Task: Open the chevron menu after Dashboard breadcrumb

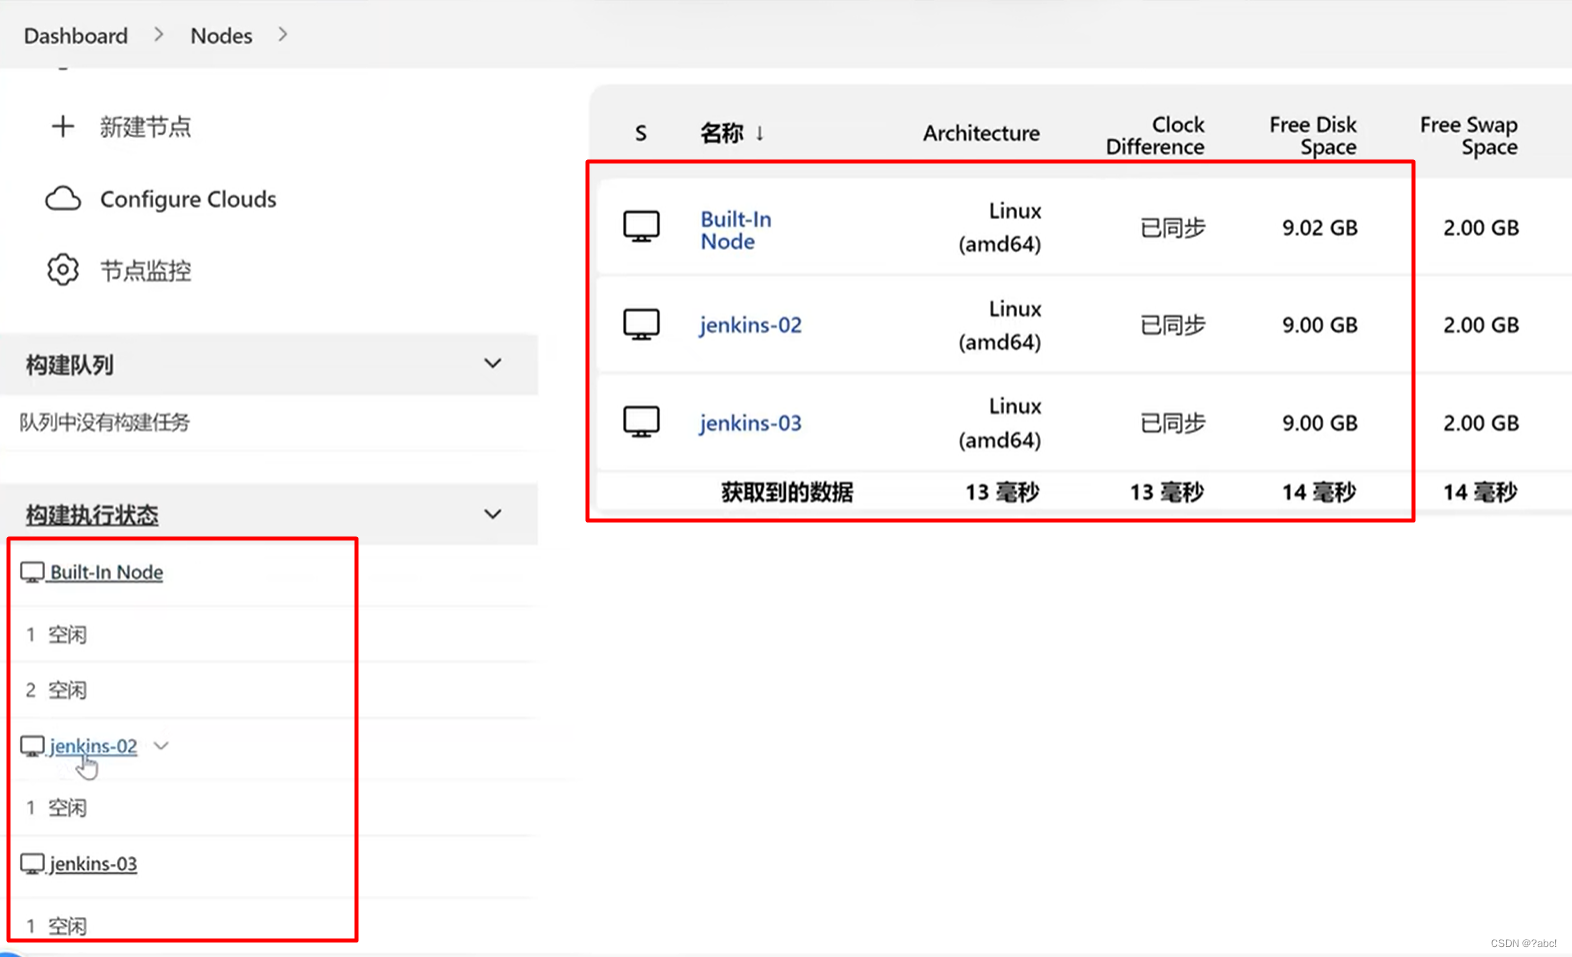Action: (x=159, y=34)
